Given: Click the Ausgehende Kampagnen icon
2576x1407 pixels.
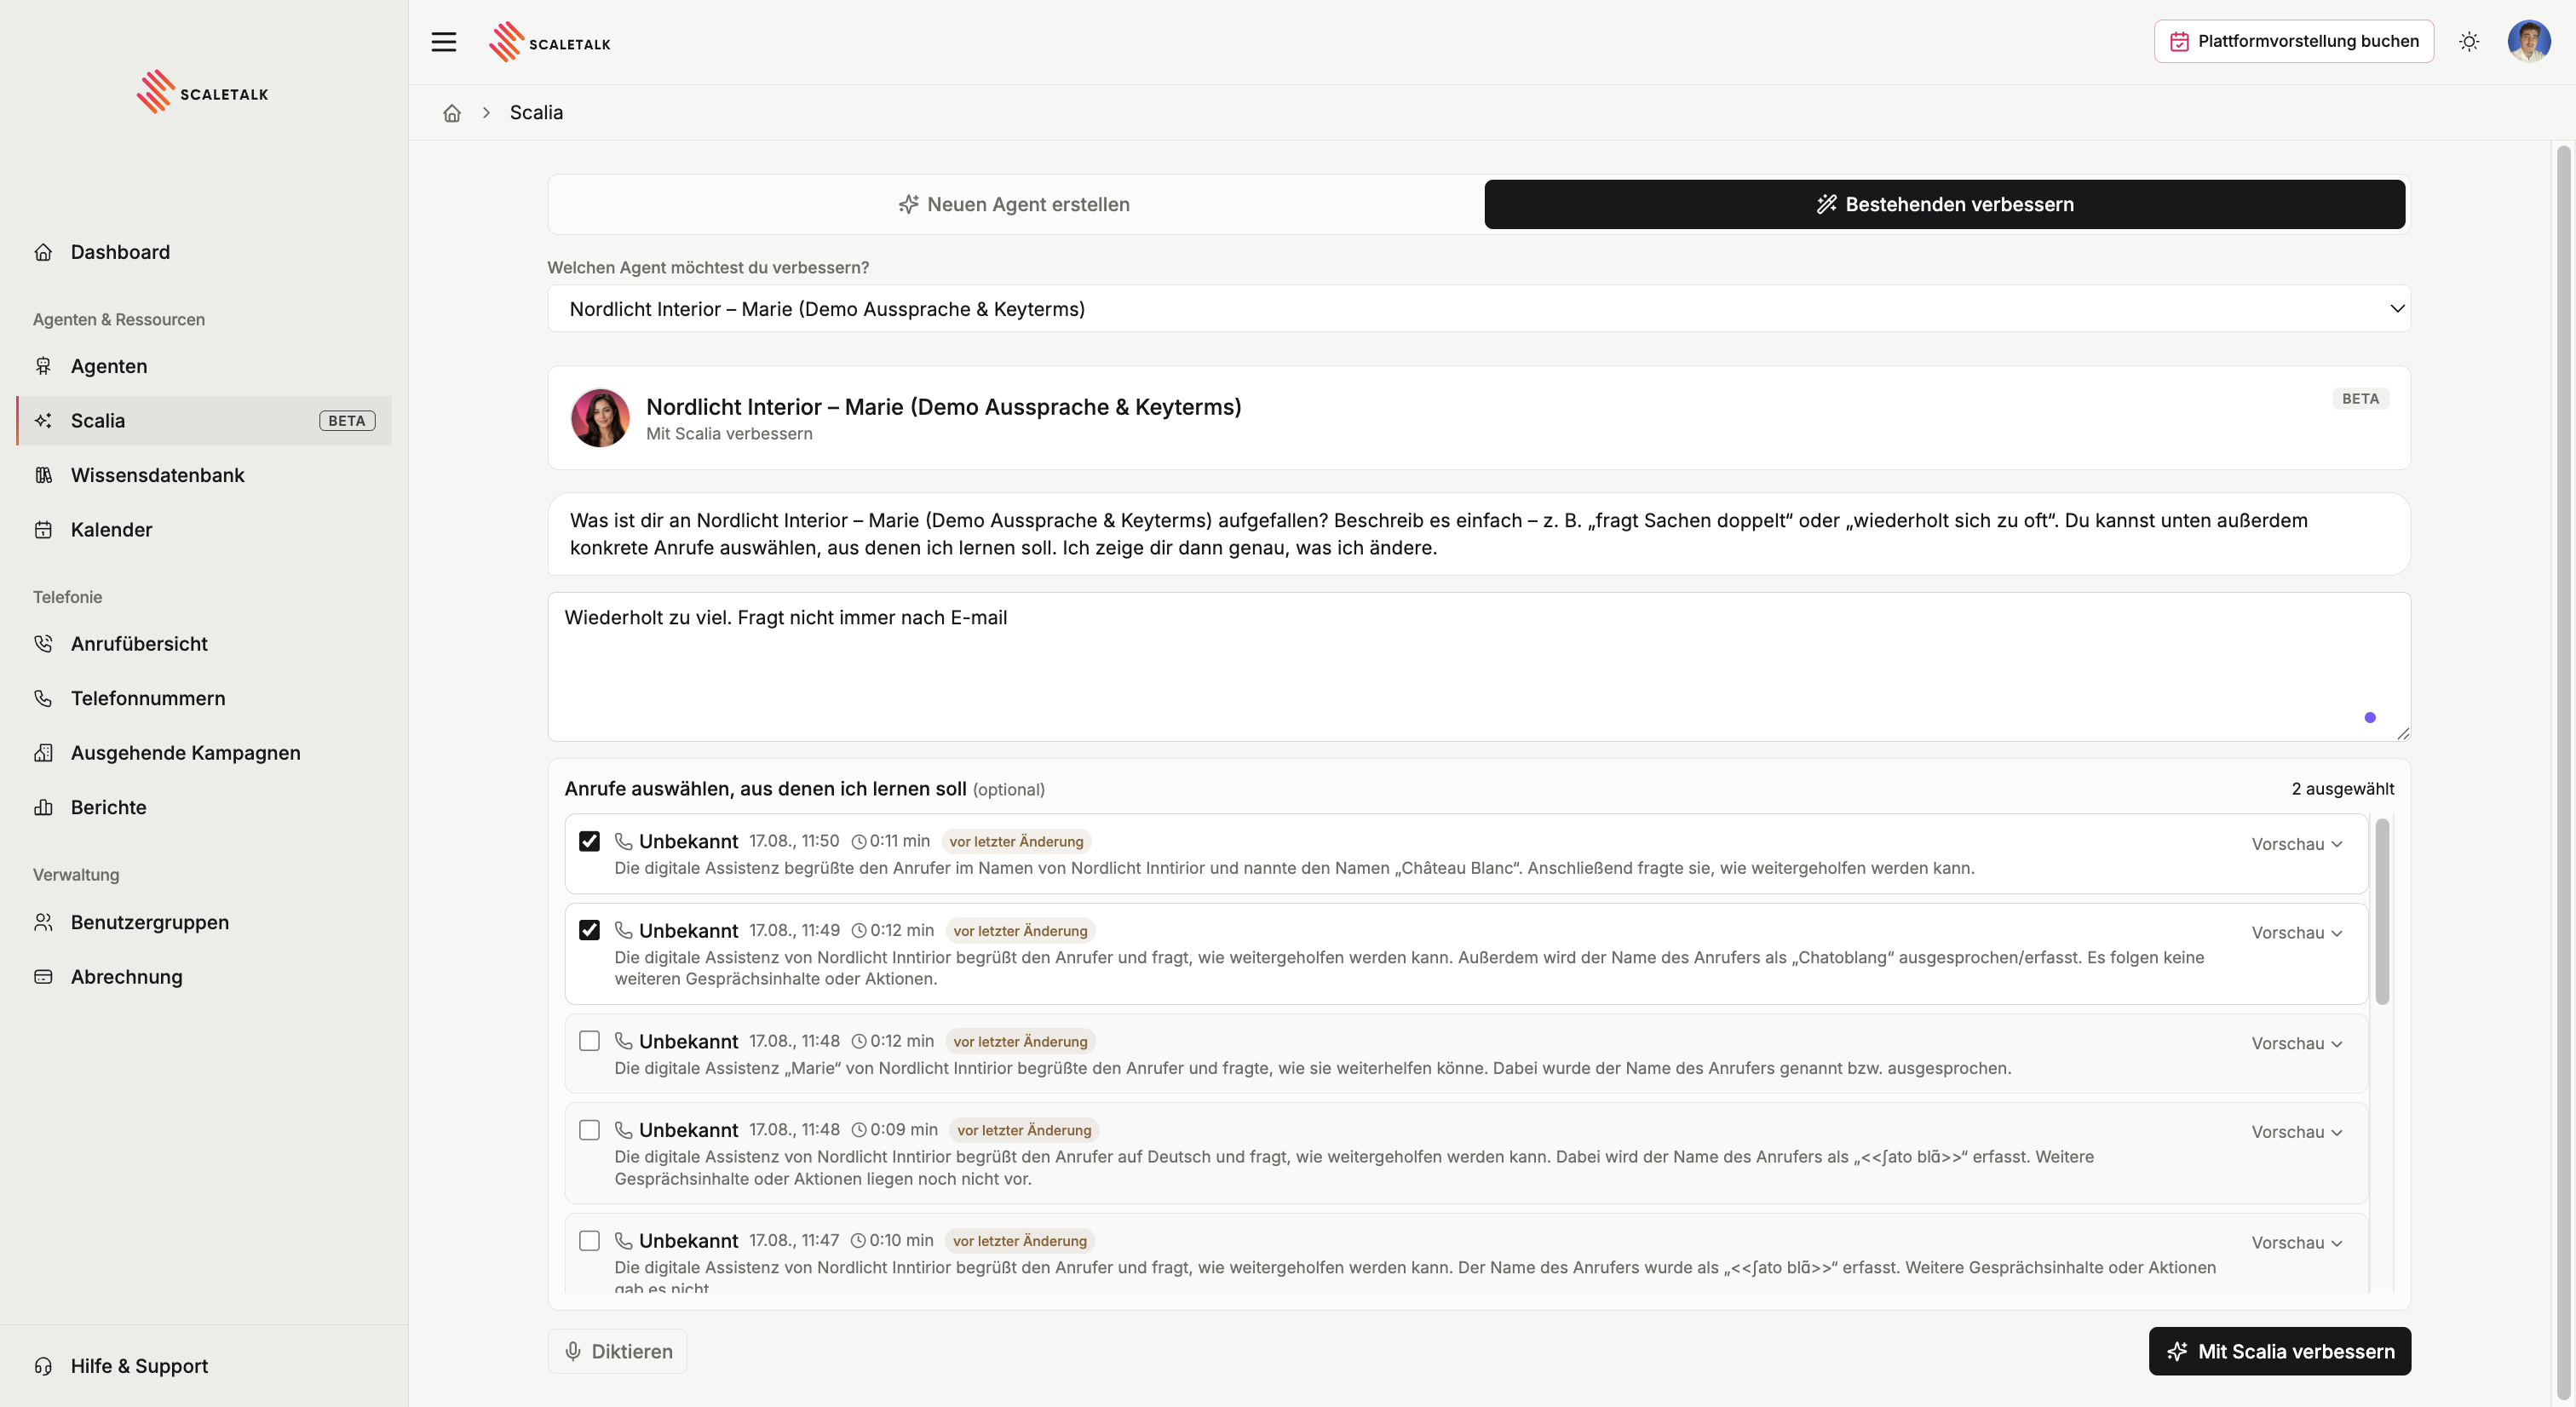Looking at the screenshot, I should pyautogui.click(x=43, y=753).
